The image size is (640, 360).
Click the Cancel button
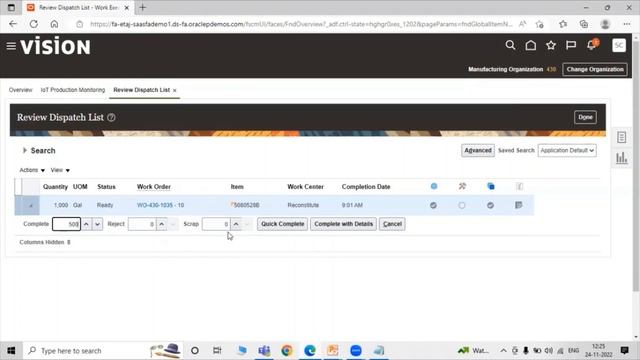click(x=392, y=224)
